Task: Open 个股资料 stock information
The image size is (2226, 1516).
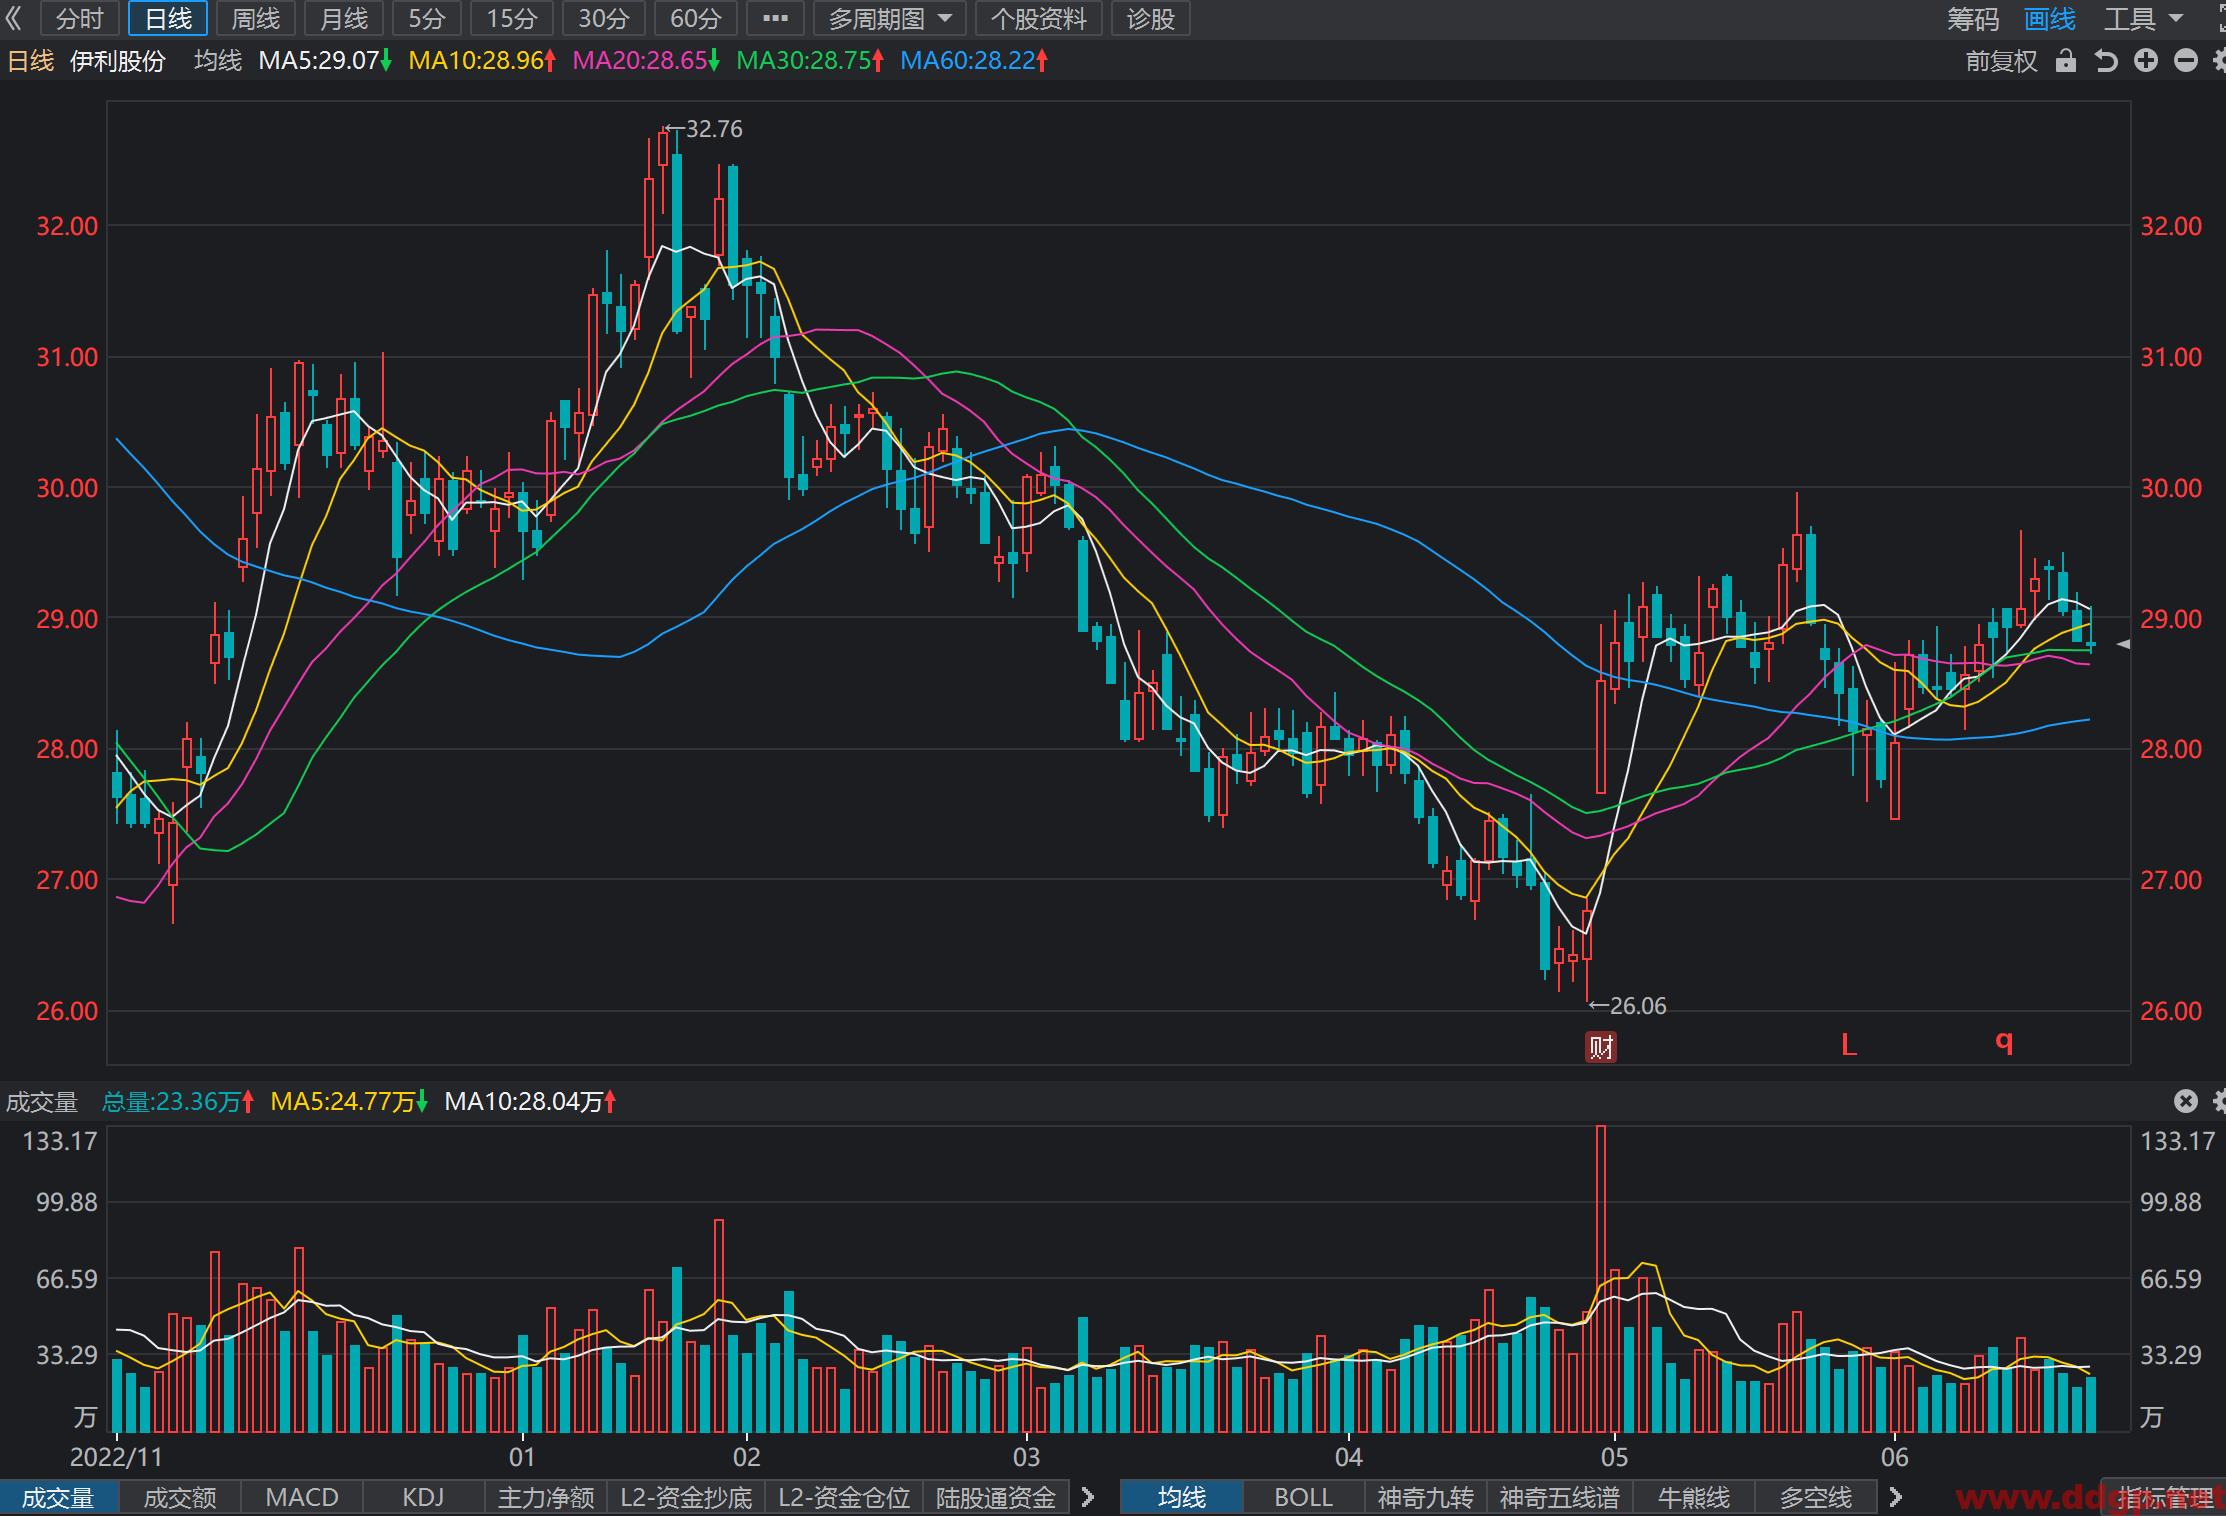Action: tap(1038, 18)
